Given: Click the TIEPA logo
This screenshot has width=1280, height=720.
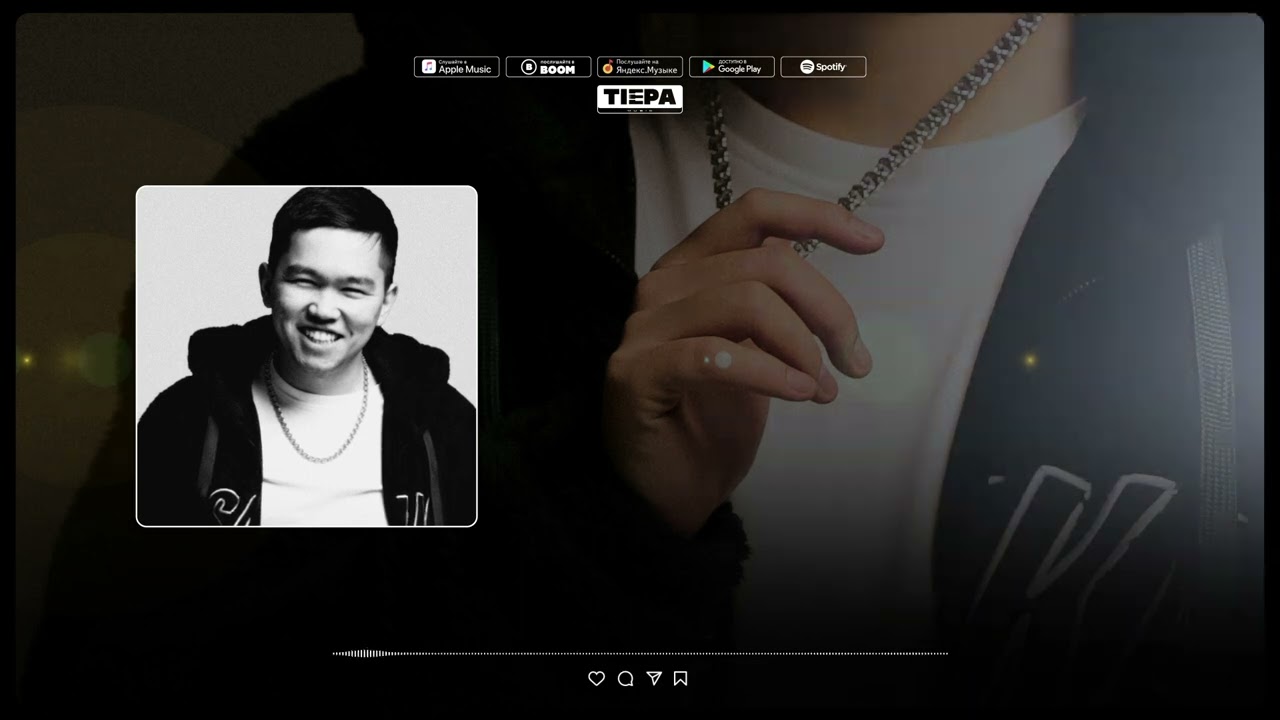Looking at the screenshot, I should pyautogui.click(x=640, y=99).
